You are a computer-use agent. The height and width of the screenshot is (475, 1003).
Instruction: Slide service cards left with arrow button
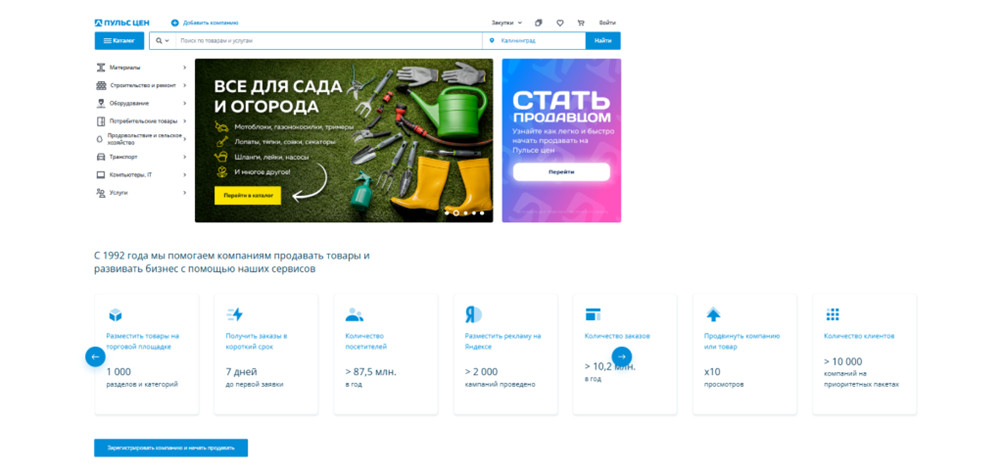(95, 357)
